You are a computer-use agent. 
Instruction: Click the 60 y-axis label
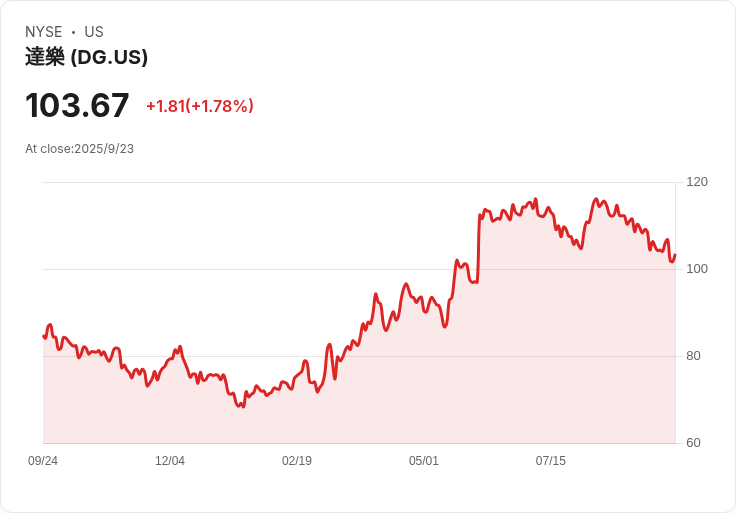pyautogui.click(x=692, y=443)
